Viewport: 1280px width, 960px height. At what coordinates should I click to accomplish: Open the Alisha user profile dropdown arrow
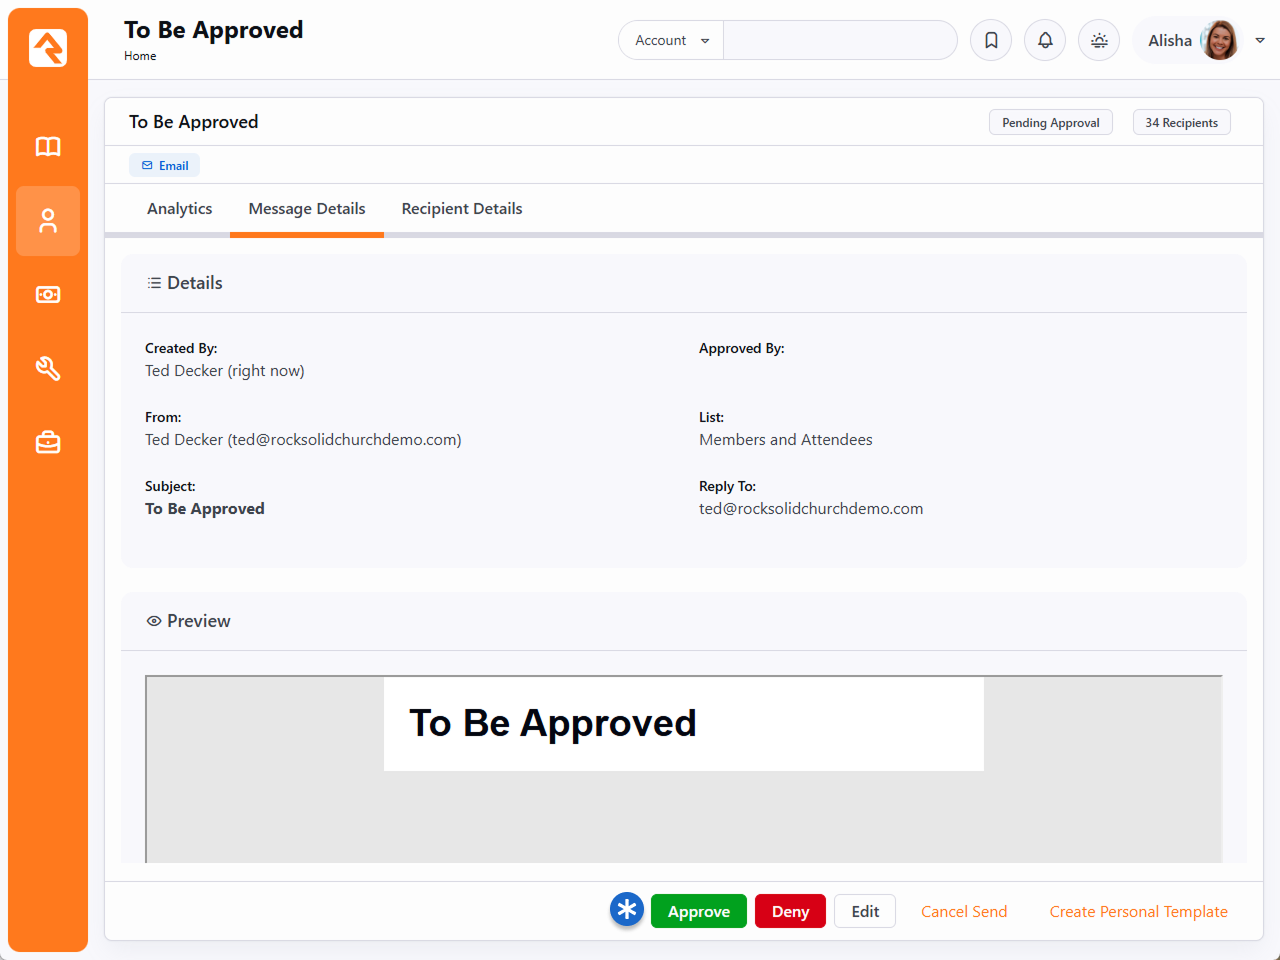pyautogui.click(x=1260, y=40)
